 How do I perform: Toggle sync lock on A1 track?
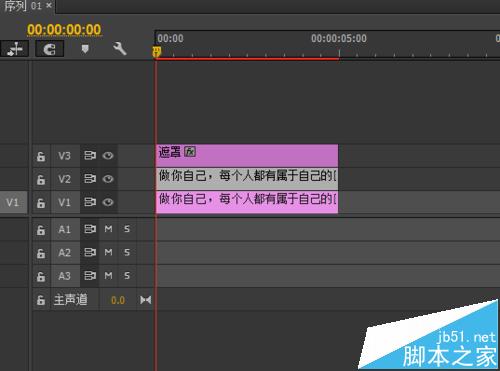click(x=90, y=229)
